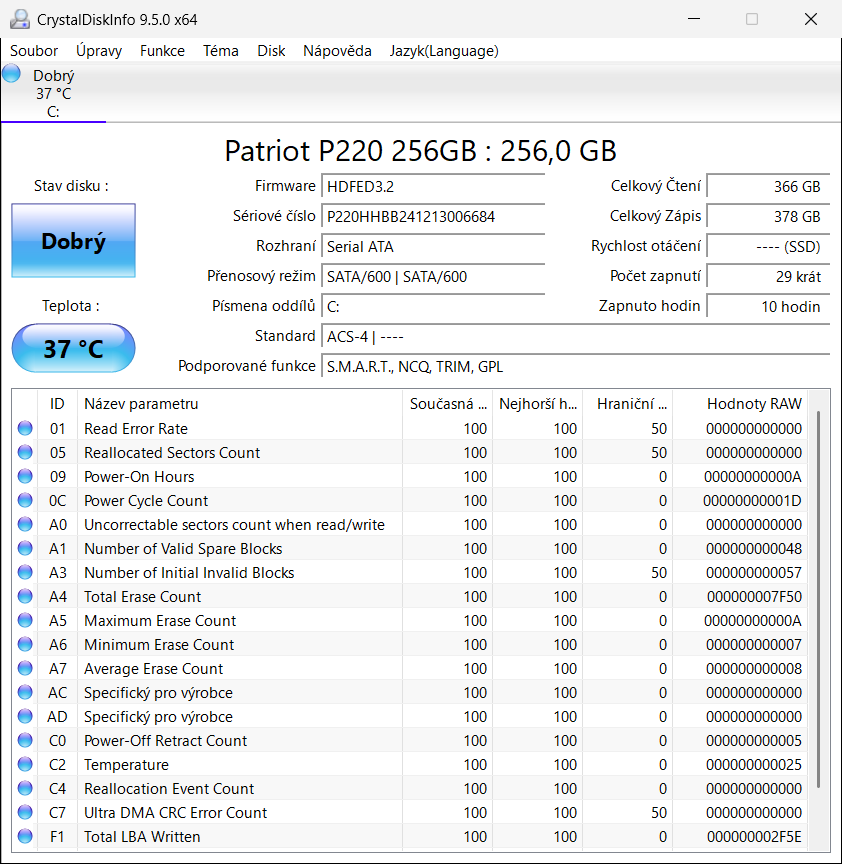Click the Patriot P220 256GB disk title
Viewport: 842px width, 864px height.
[x=420, y=150]
